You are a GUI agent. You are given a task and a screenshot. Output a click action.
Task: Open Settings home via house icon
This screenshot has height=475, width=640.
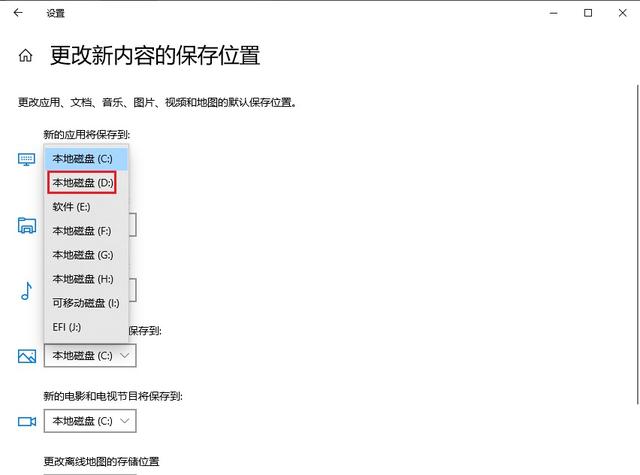(x=25, y=55)
